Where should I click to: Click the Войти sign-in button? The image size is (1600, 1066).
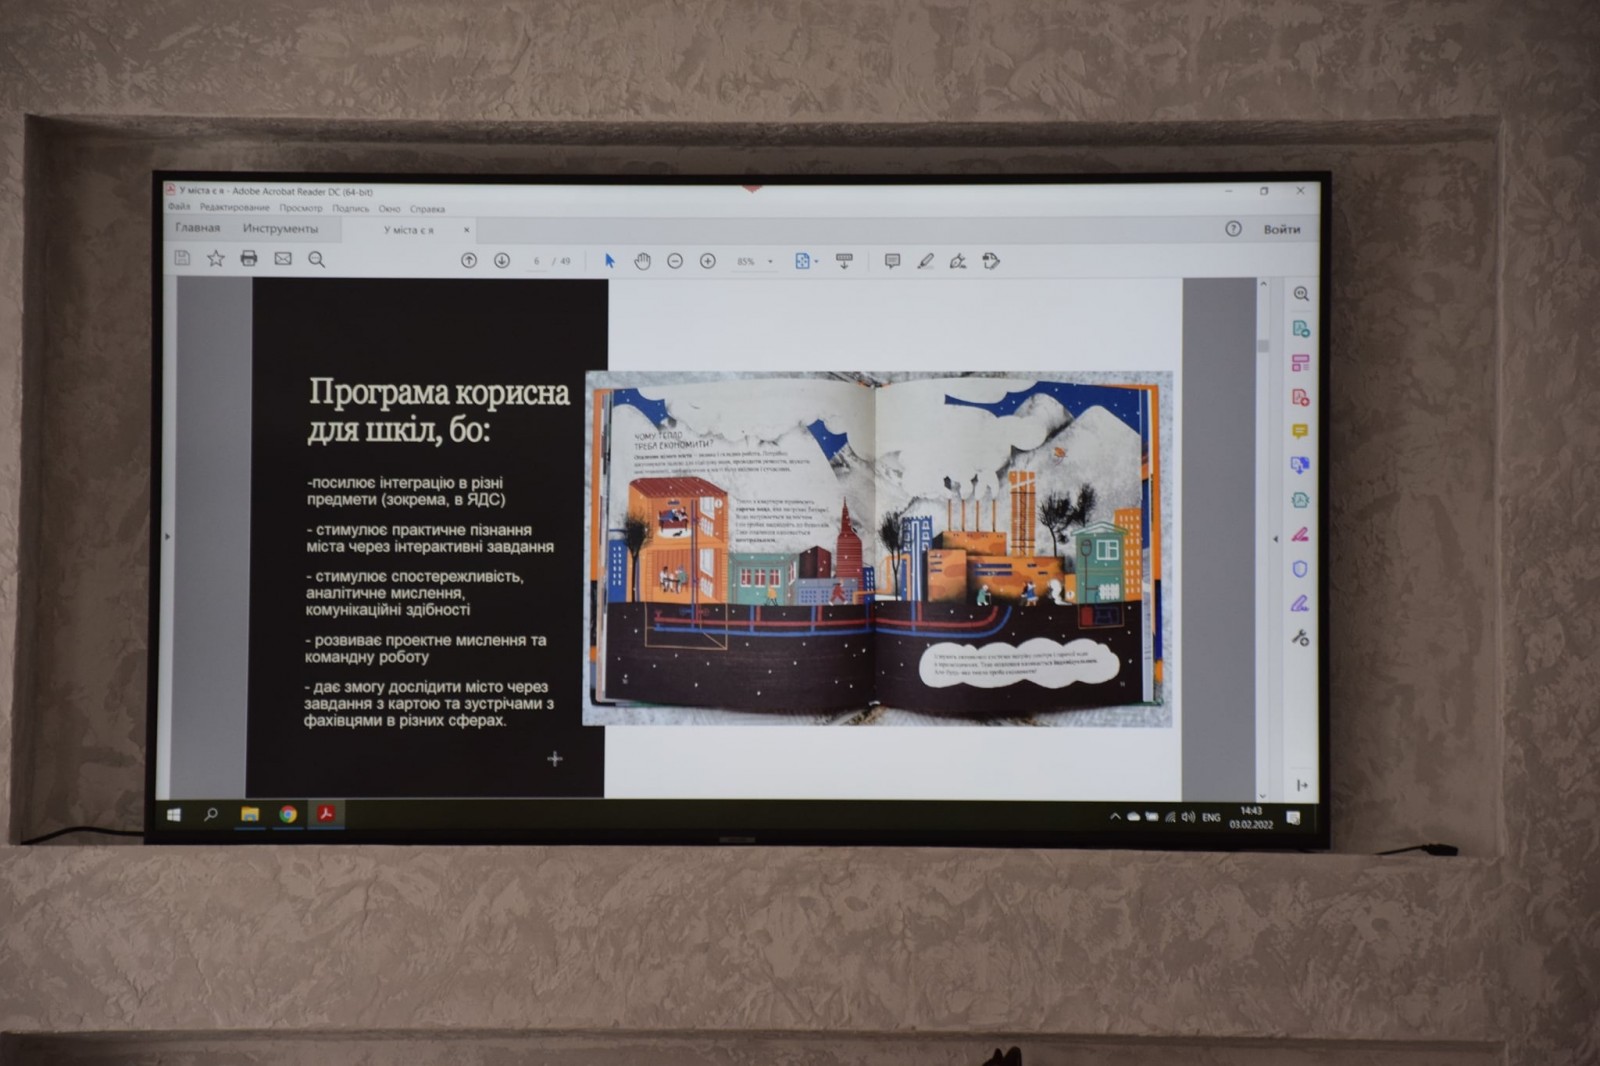[1281, 229]
